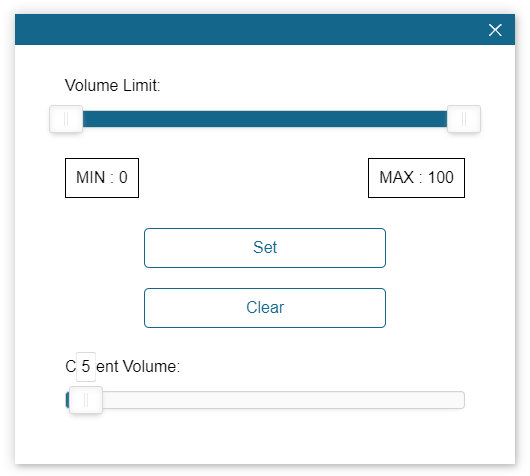Screen dimensions: 530x476
Task: Click the filled blue start of Current Volume slider
Action: (67, 400)
